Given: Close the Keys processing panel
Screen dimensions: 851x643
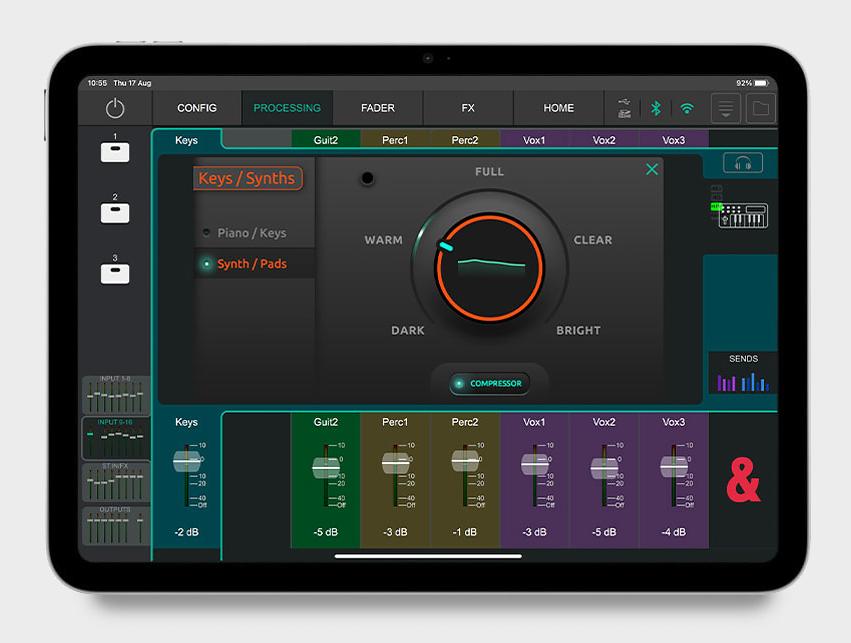Looking at the screenshot, I should 652,170.
